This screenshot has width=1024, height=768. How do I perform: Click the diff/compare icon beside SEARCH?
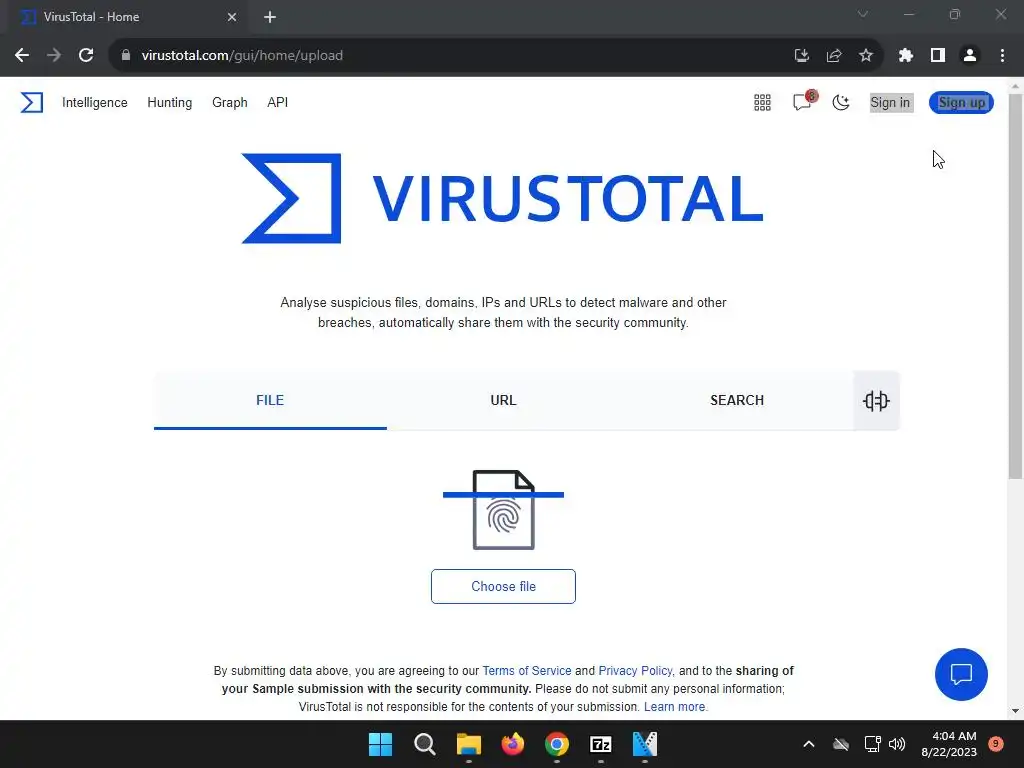click(x=876, y=400)
